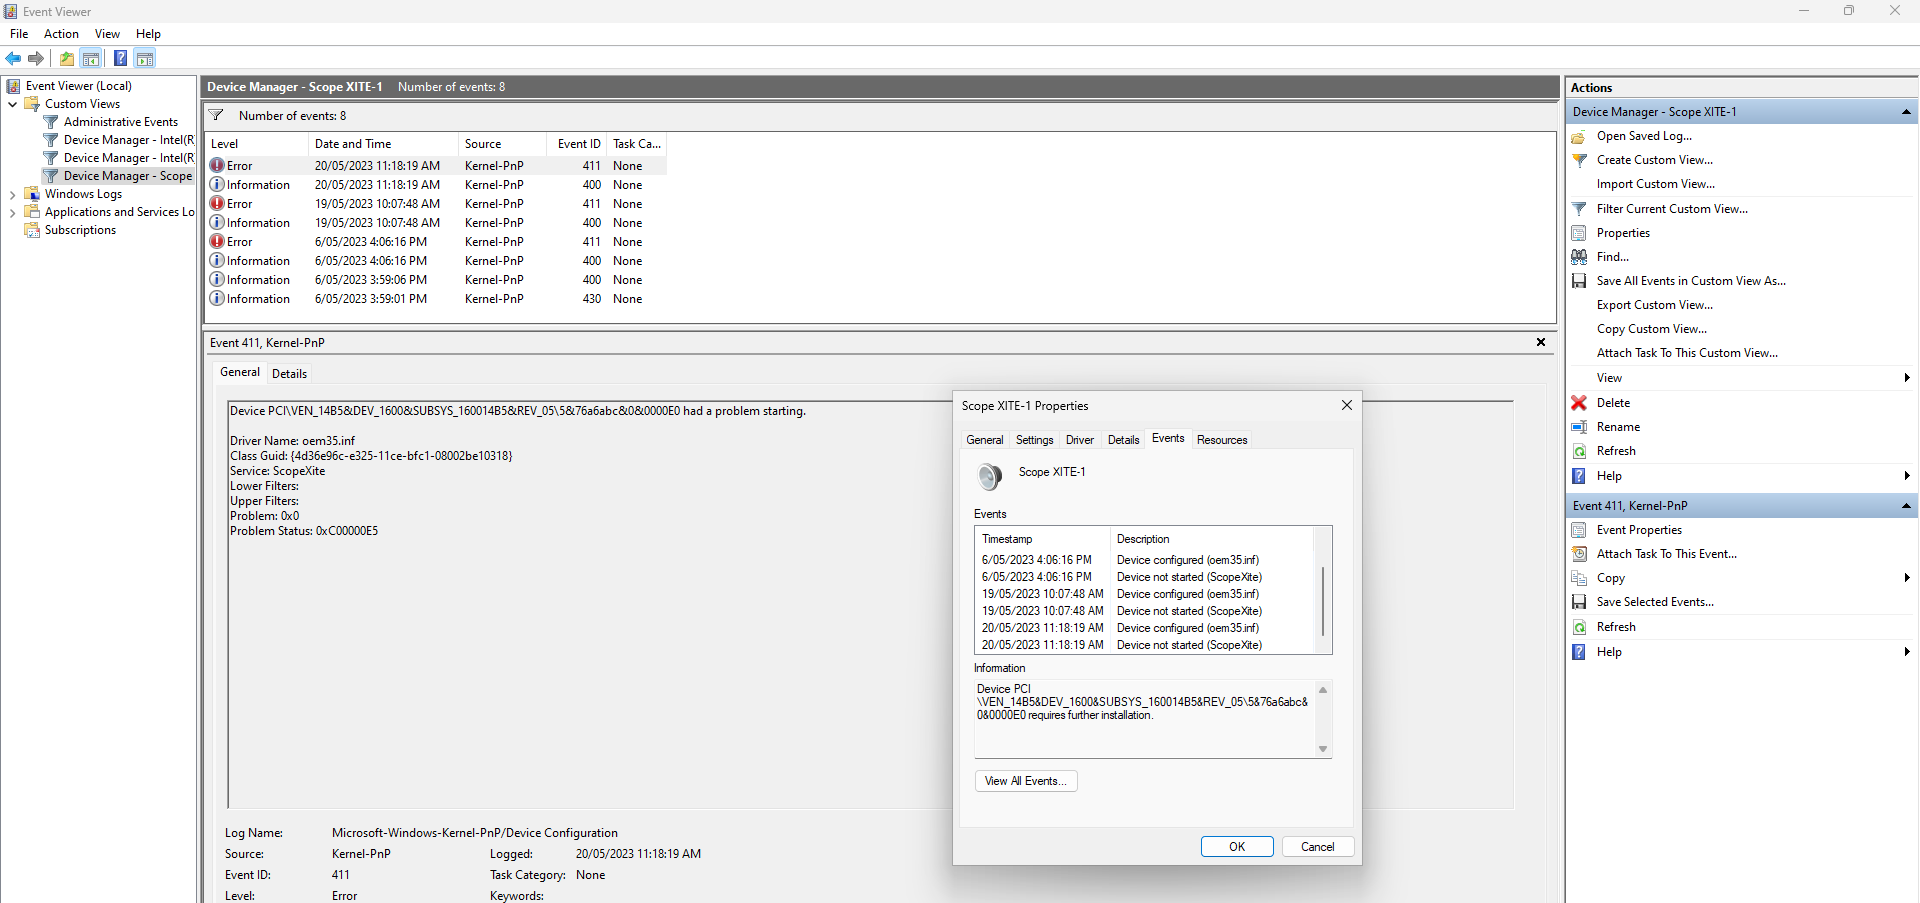Click the Scope XITE-1 speaker device icon
1920x903 pixels.
pos(990,476)
